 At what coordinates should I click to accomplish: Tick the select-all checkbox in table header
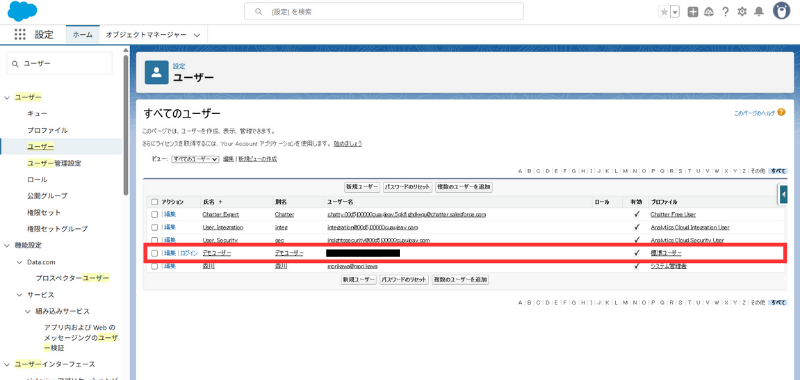[155, 202]
